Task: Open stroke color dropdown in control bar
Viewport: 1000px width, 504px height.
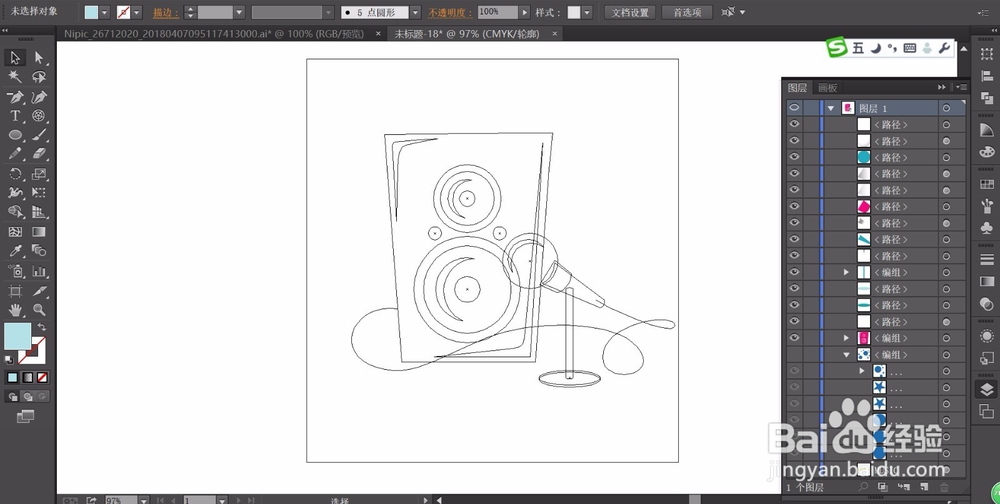Action: (136, 12)
